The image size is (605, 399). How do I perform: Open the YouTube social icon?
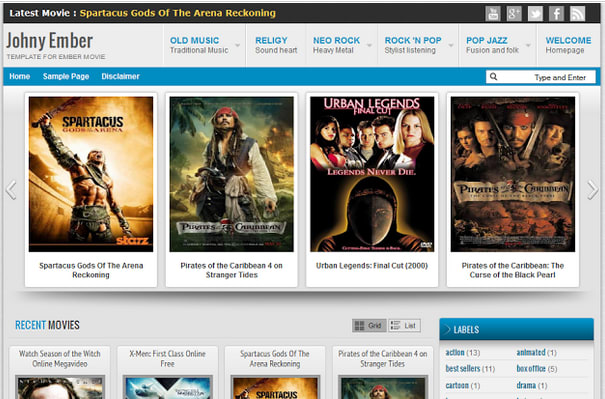click(x=493, y=14)
